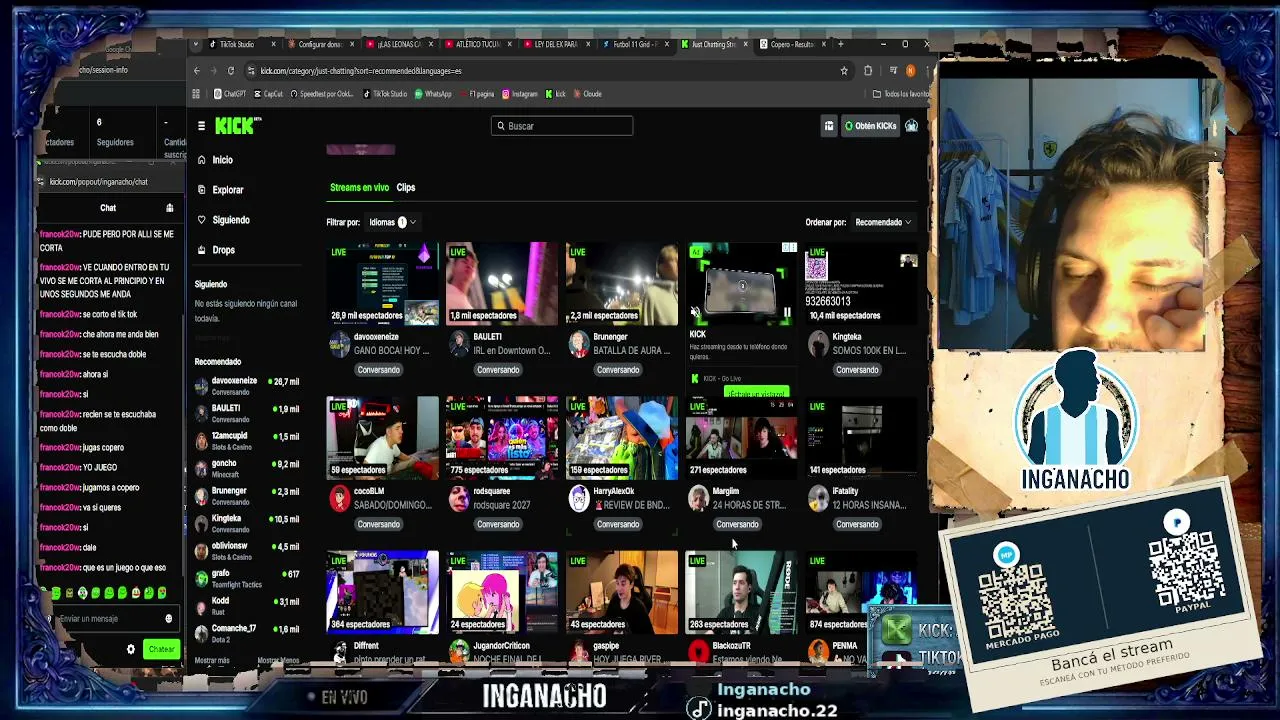Open the browser extensions puzzle icon
The width and height of the screenshot is (1280, 720).
click(868, 71)
